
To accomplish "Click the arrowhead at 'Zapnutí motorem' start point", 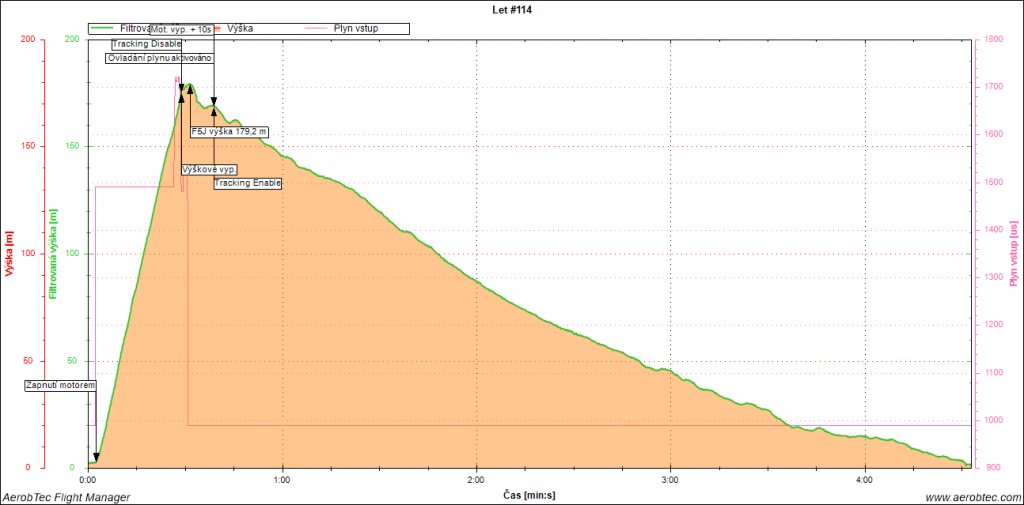I will point(95,458).
